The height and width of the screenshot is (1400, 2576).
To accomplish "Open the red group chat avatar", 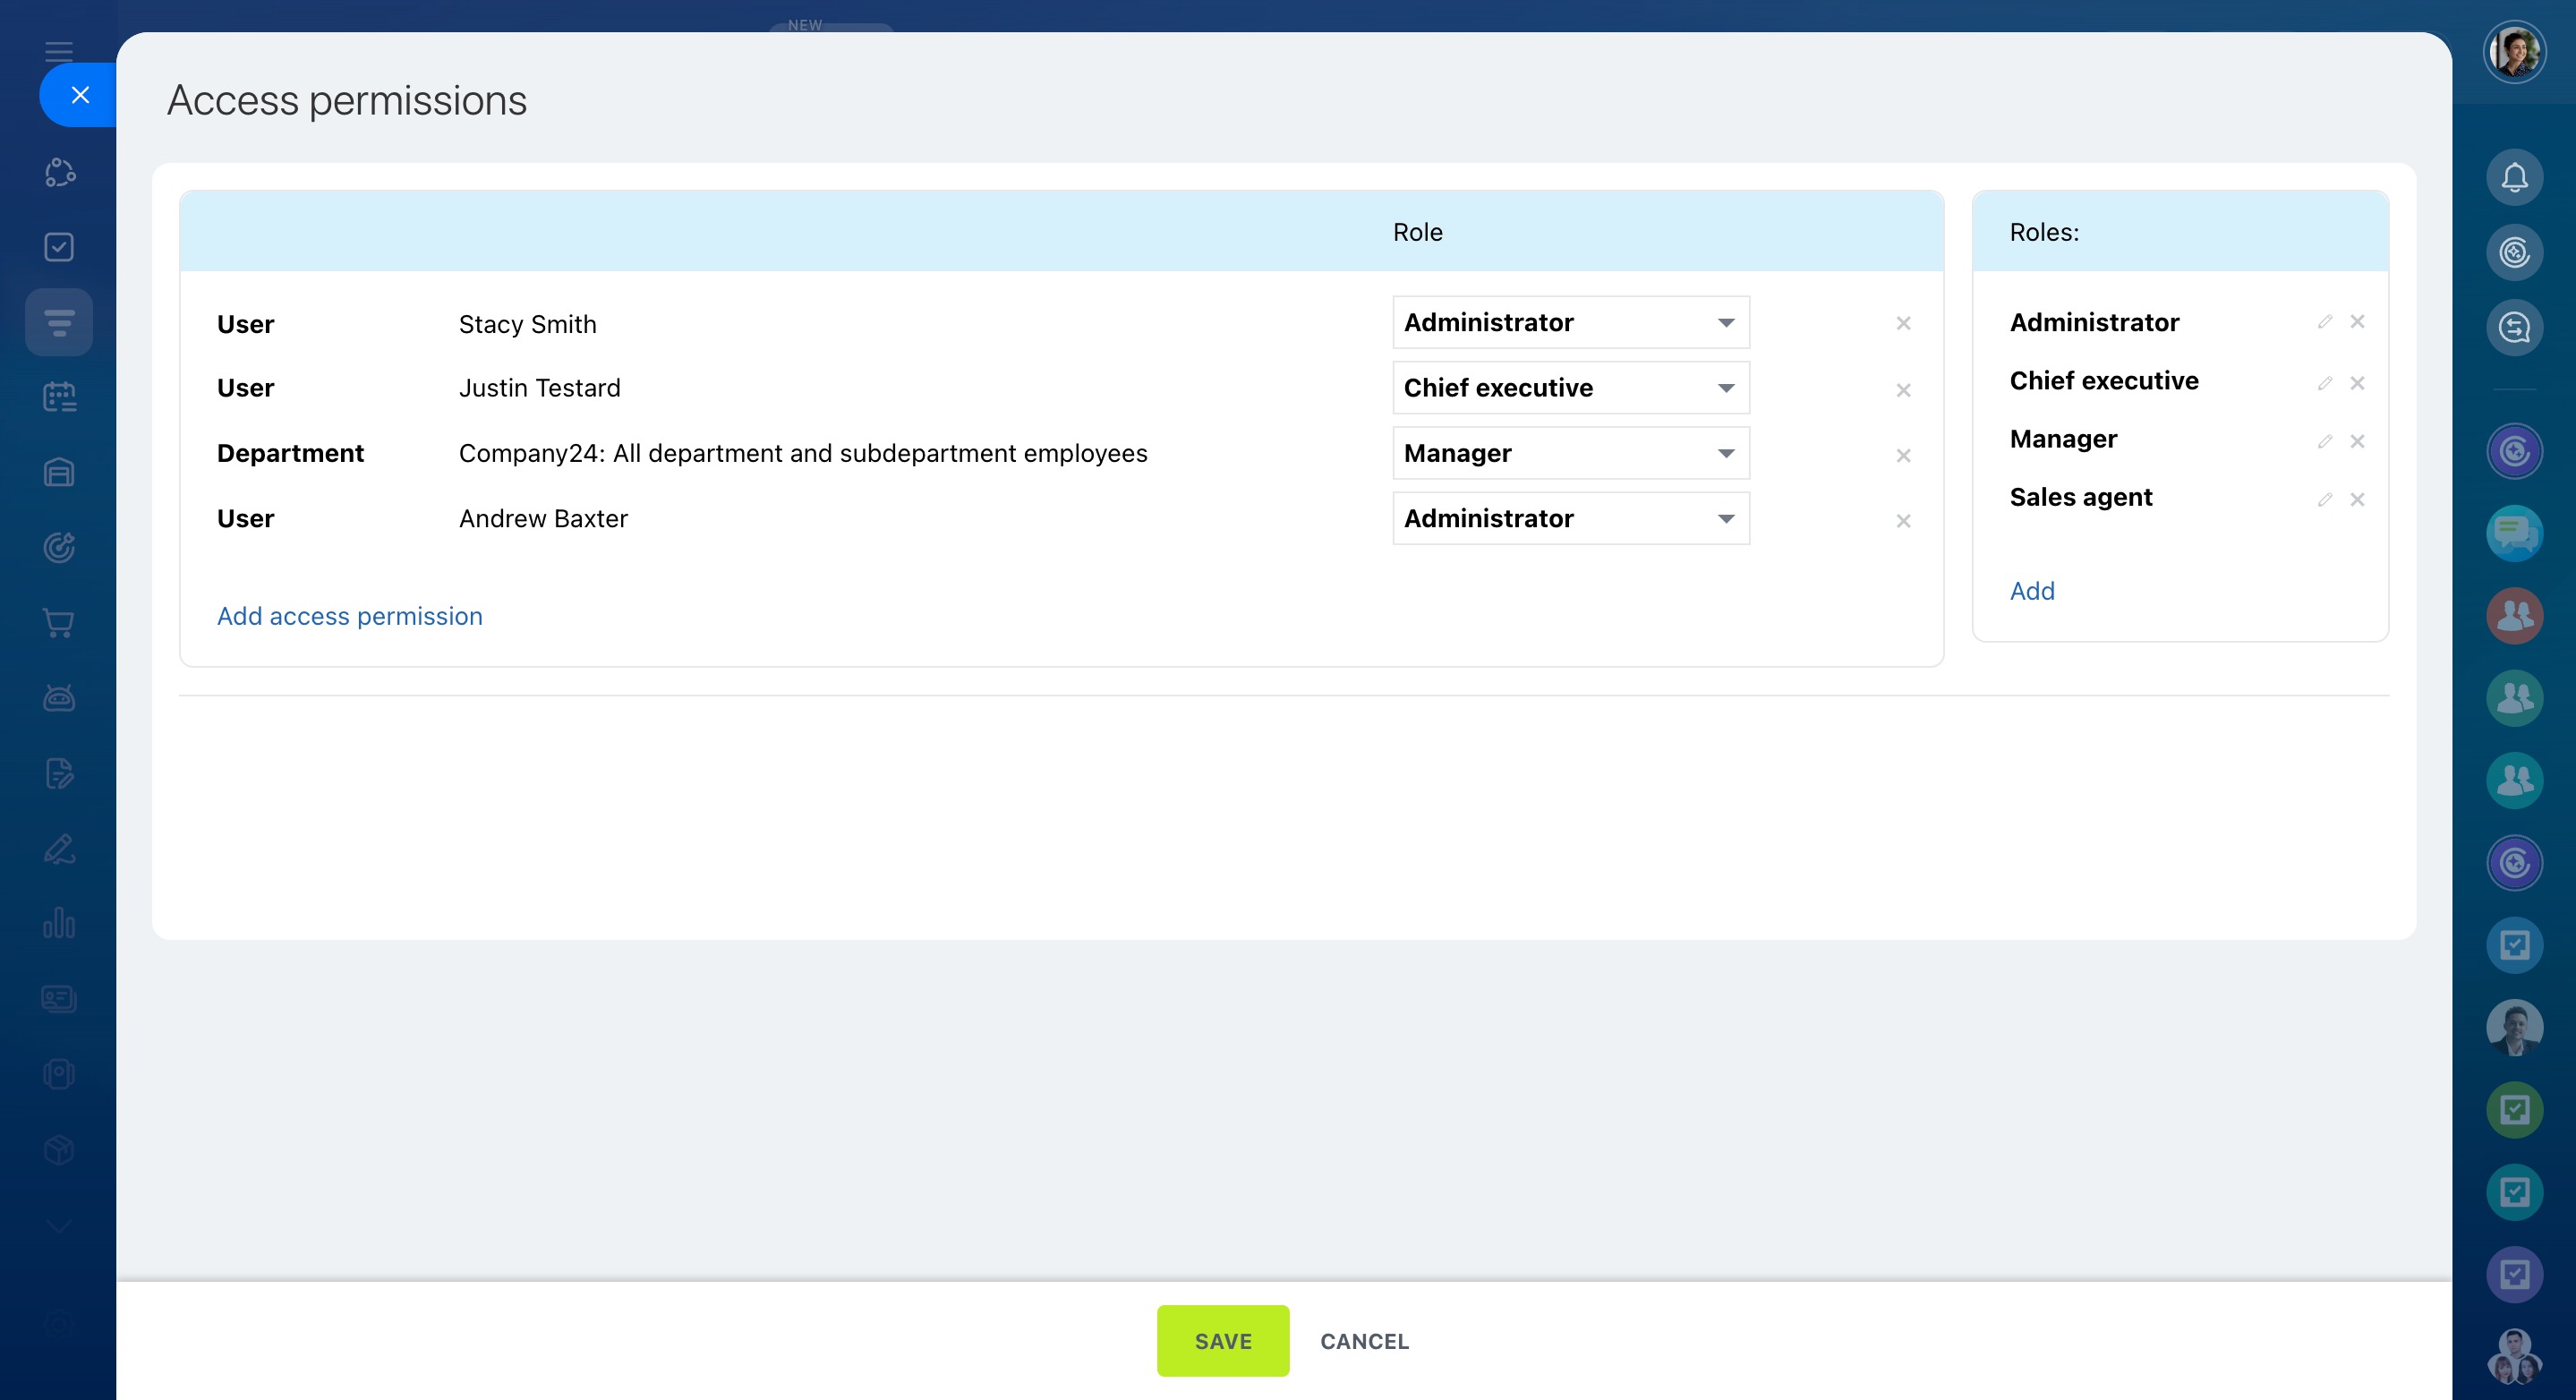I will click(2514, 615).
